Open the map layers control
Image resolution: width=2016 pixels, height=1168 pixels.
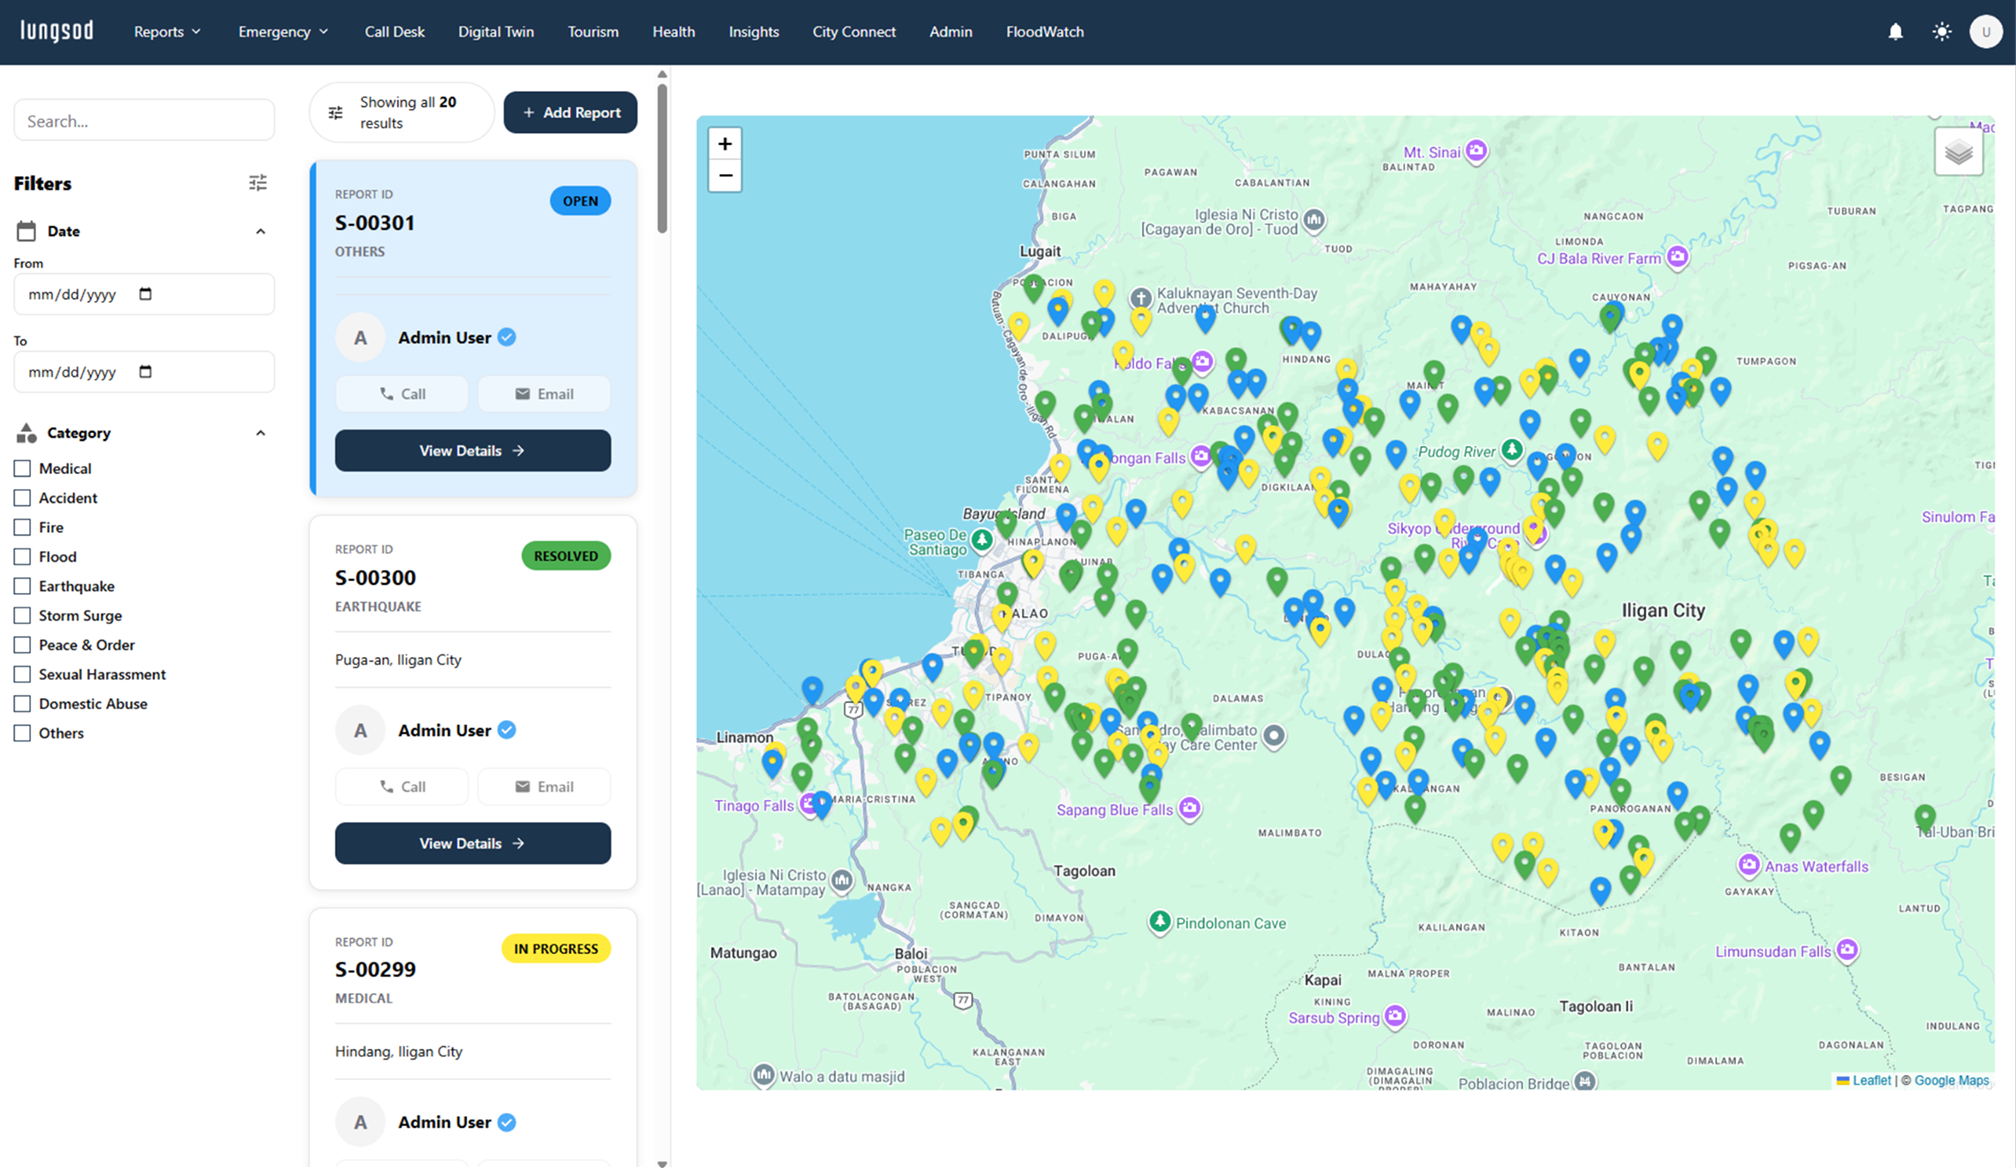point(1958,152)
